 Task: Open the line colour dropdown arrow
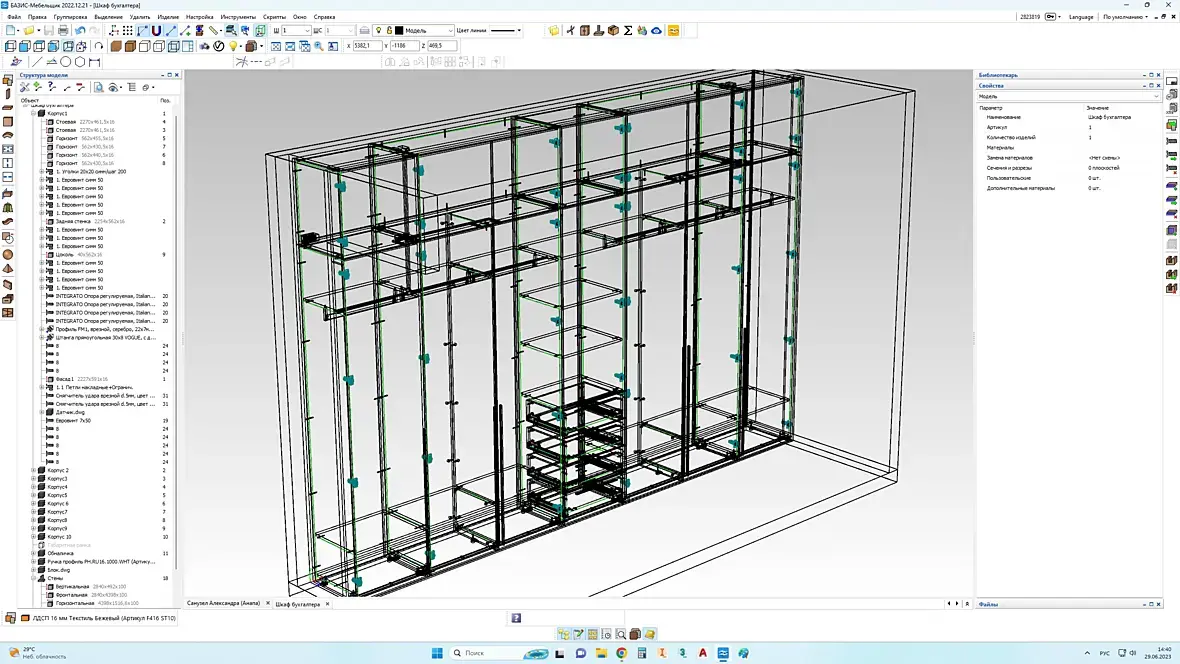click(519, 30)
